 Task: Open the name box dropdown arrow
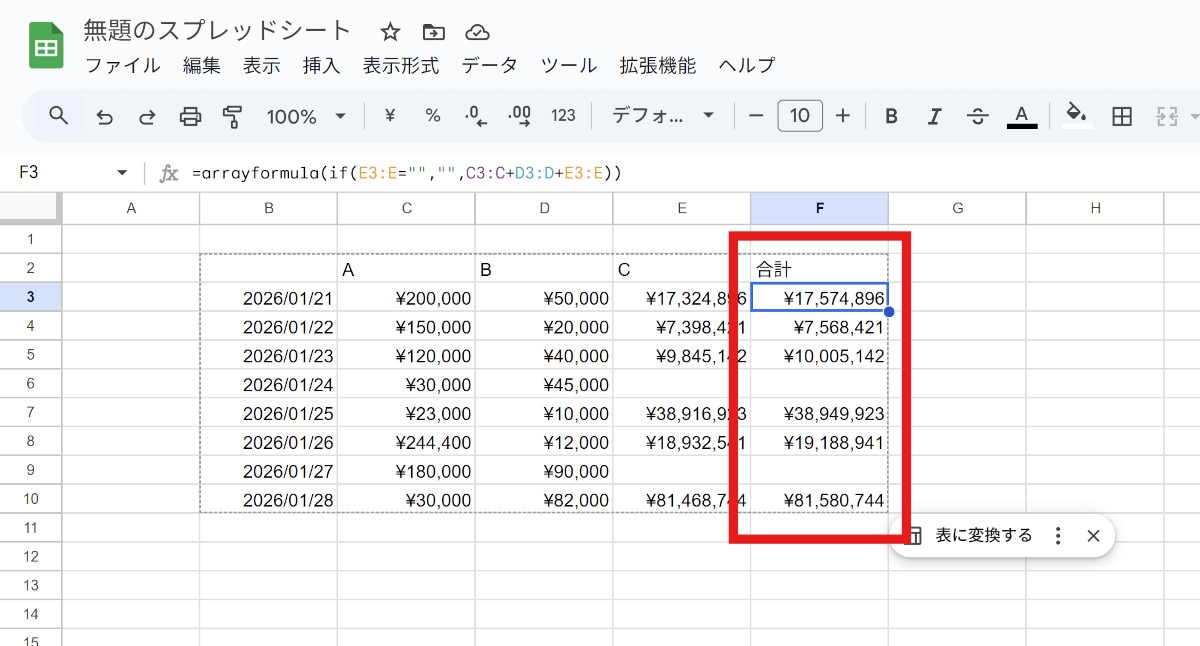click(x=122, y=173)
